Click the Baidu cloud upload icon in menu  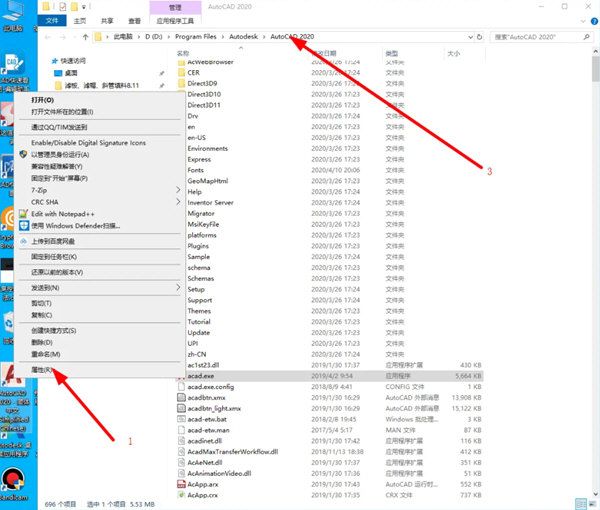pos(24,241)
